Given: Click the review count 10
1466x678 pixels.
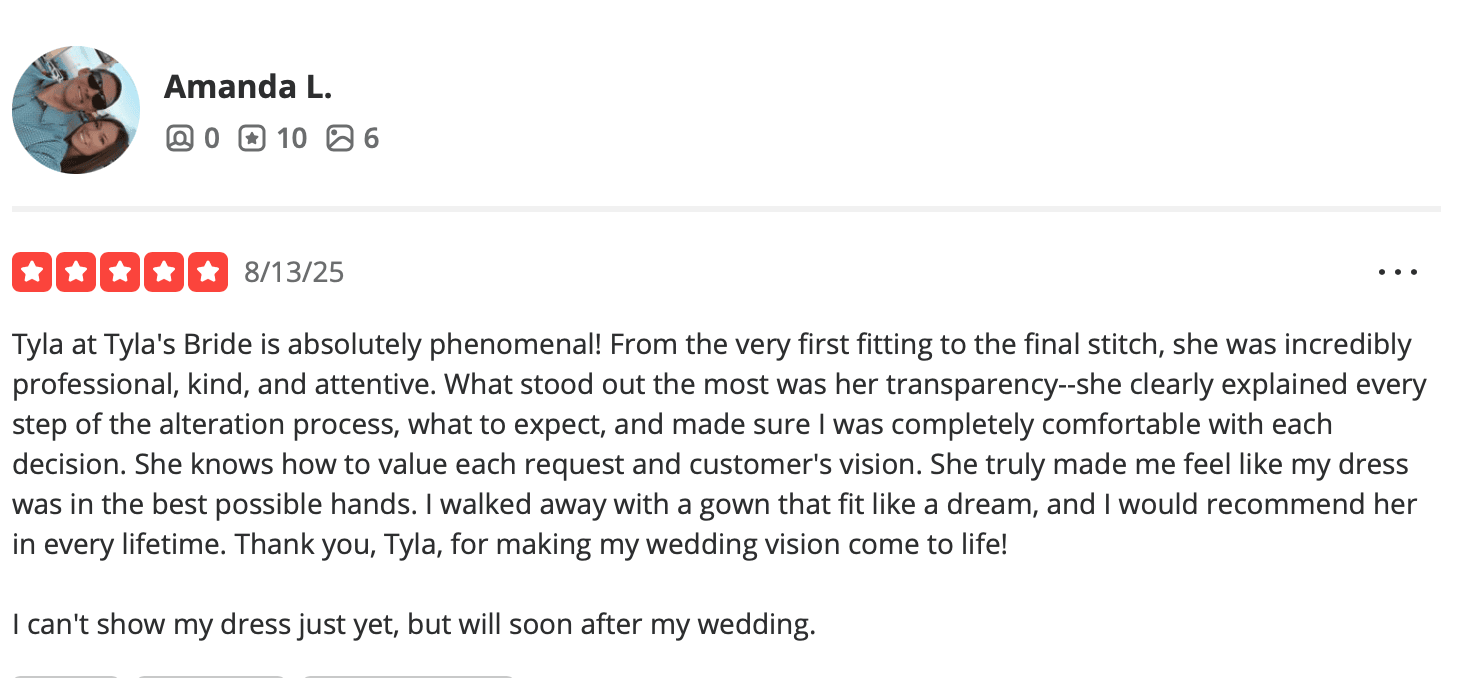Looking at the screenshot, I should [x=291, y=138].
